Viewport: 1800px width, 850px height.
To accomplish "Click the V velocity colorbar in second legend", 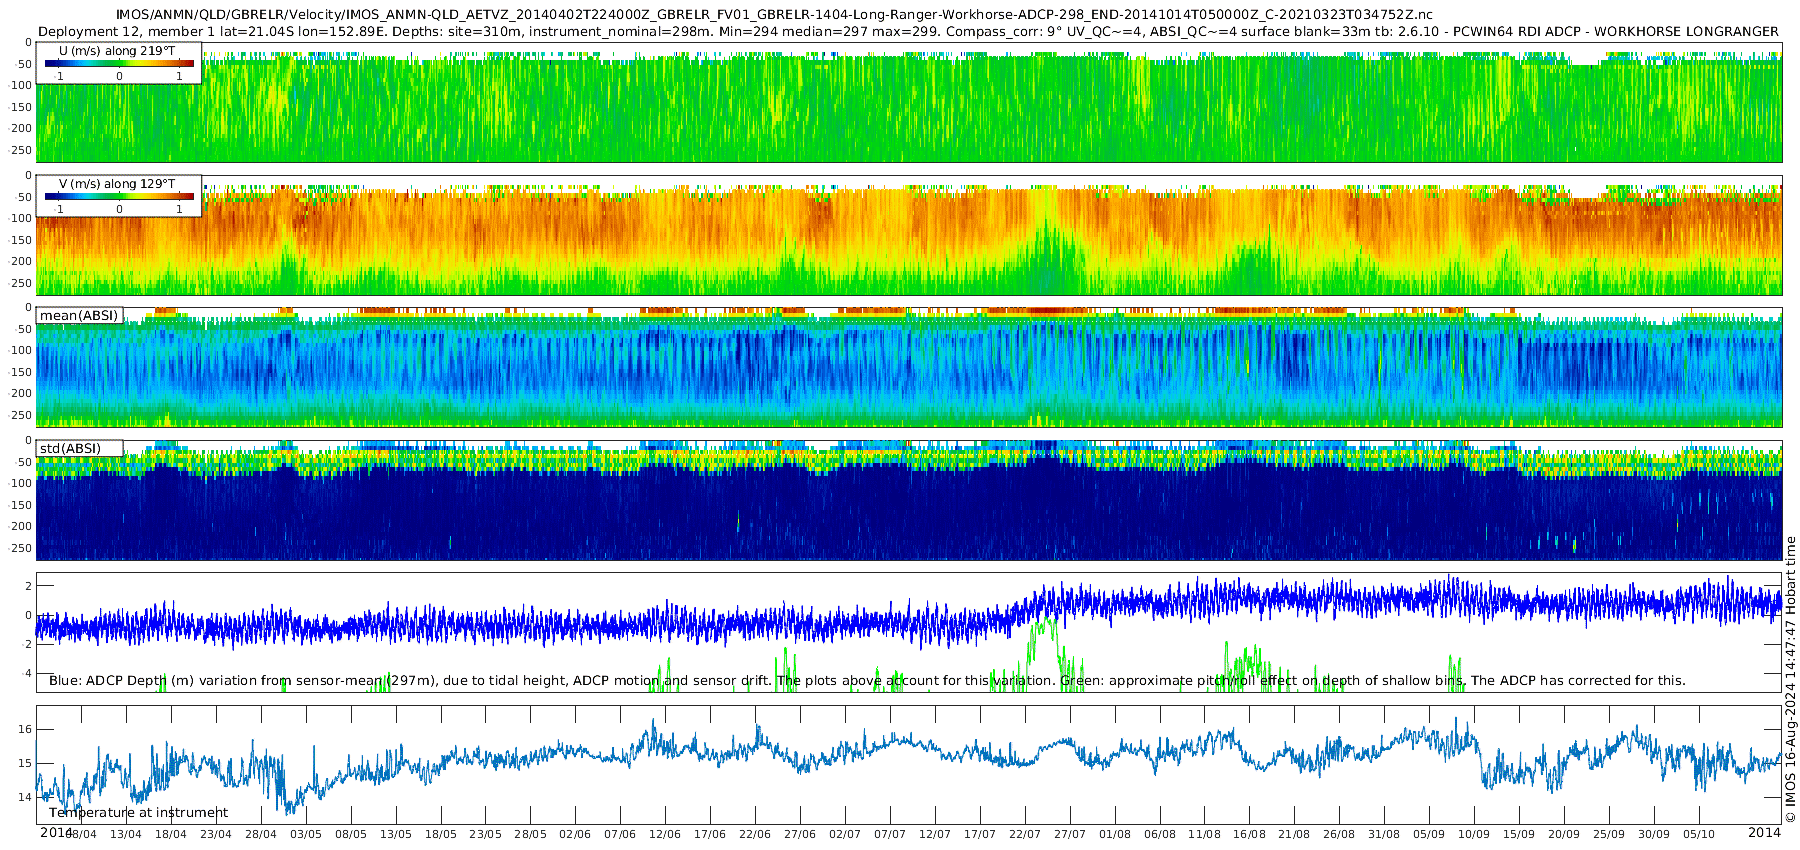I will coord(120,197).
